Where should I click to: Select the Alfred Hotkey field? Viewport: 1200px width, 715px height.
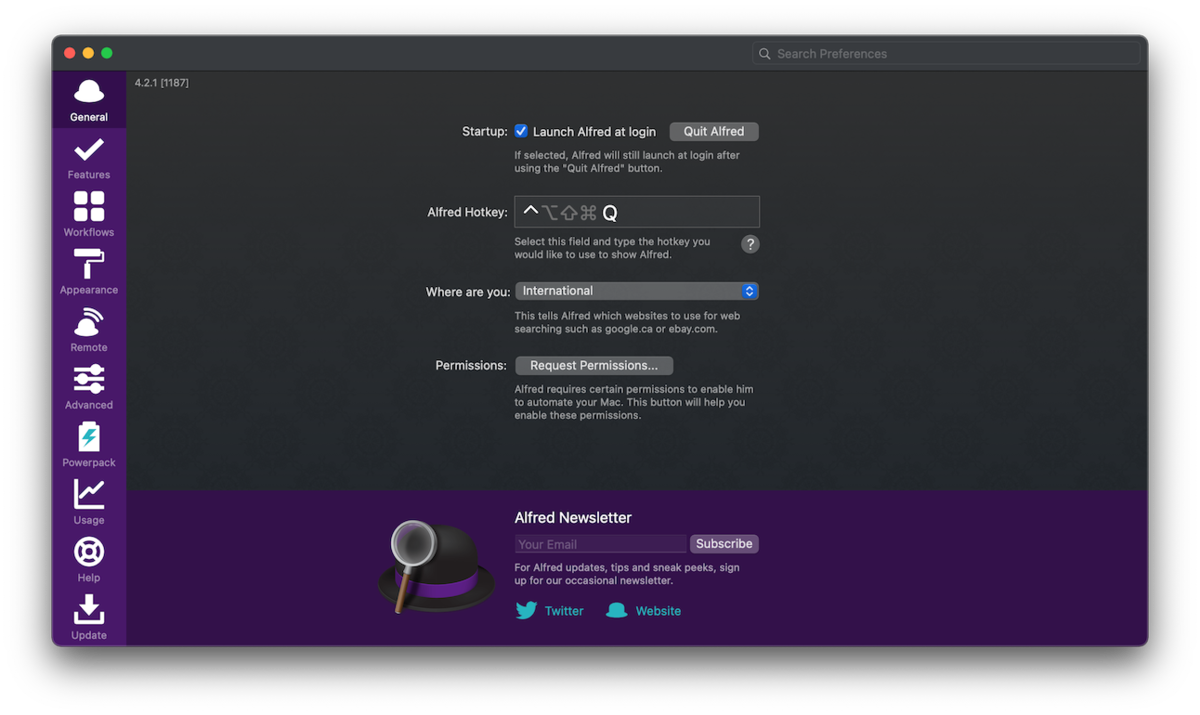pyautogui.click(x=637, y=212)
